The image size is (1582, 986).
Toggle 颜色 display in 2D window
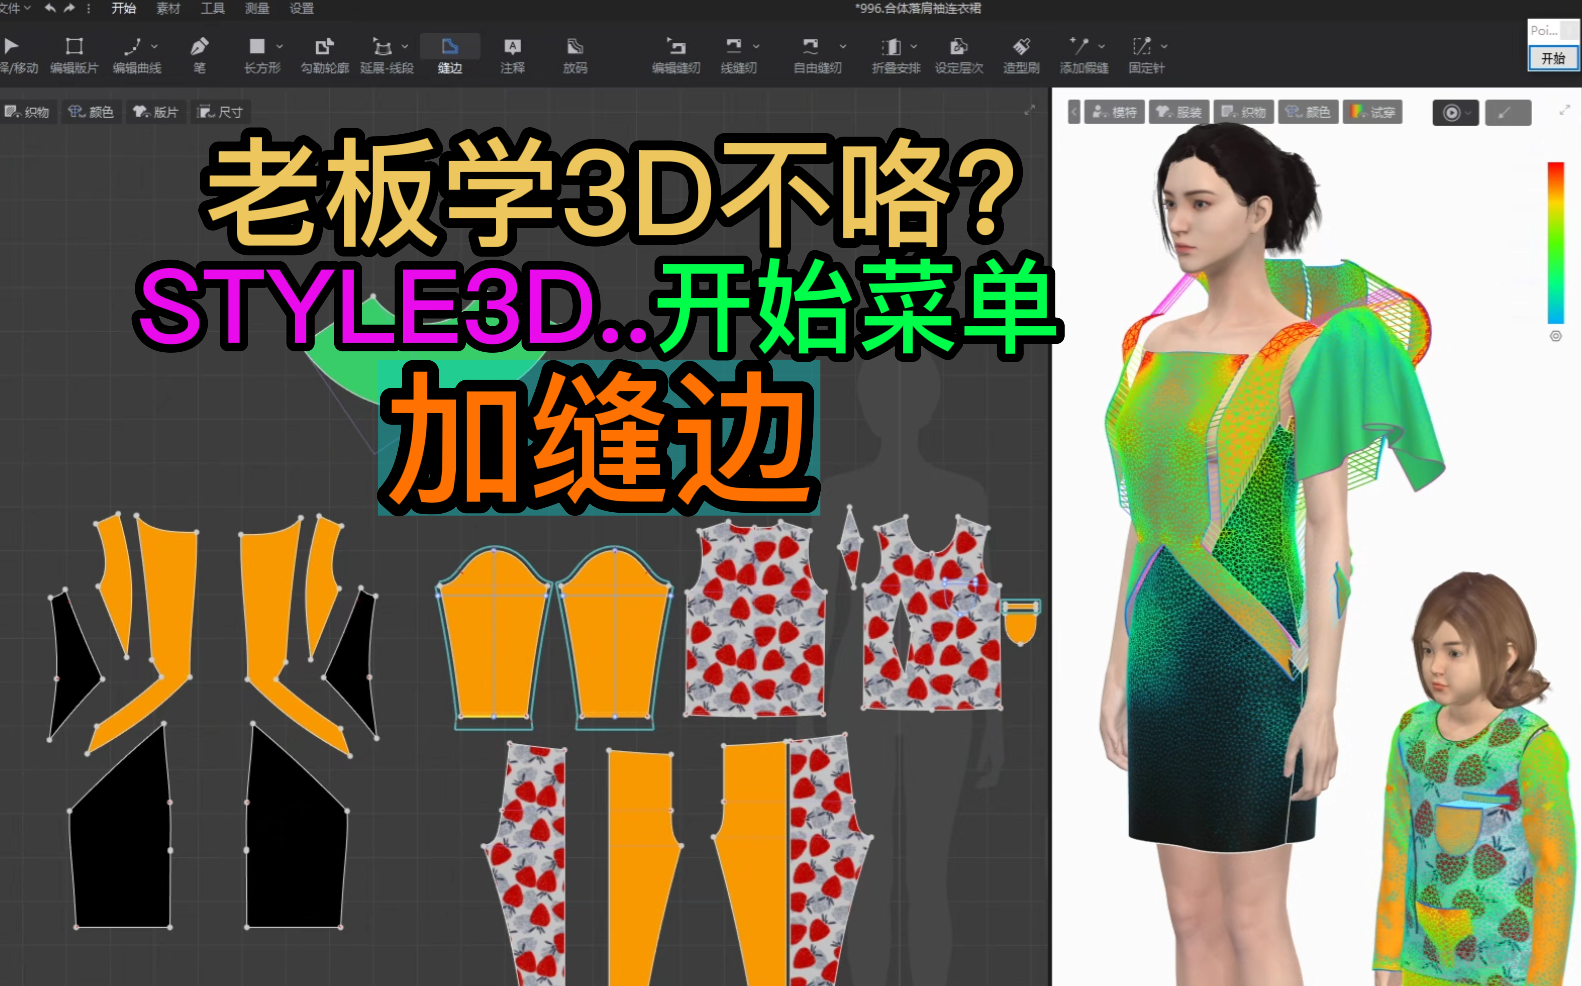pyautogui.click(x=91, y=112)
